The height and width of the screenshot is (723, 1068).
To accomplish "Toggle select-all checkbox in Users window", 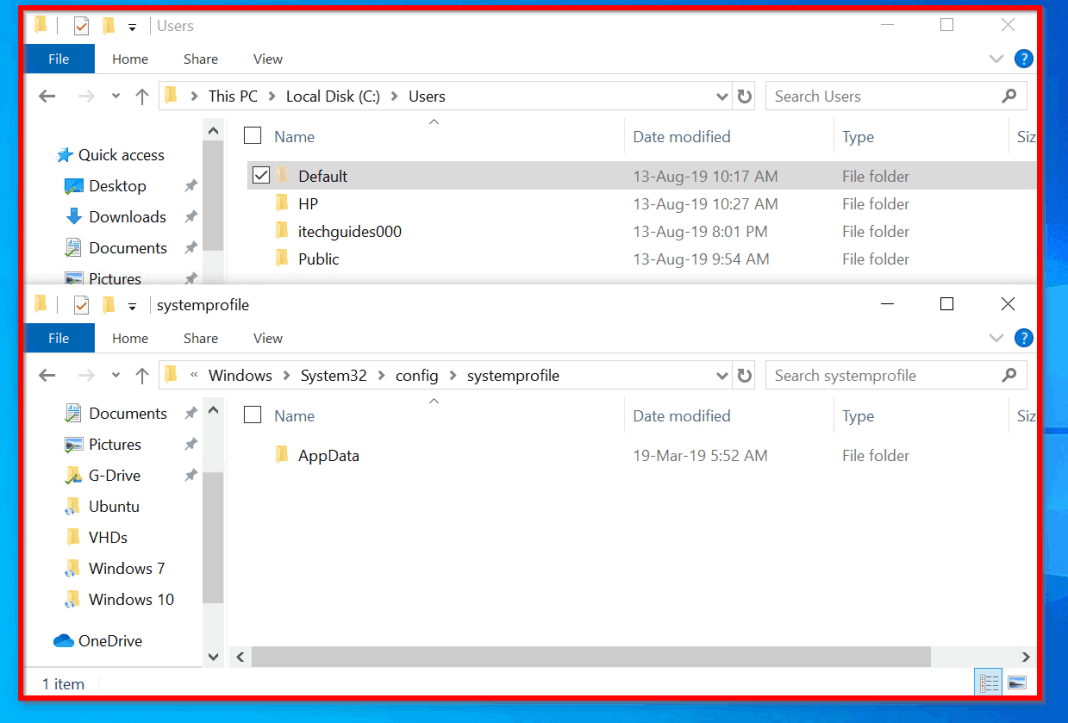I will coord(253,136).
